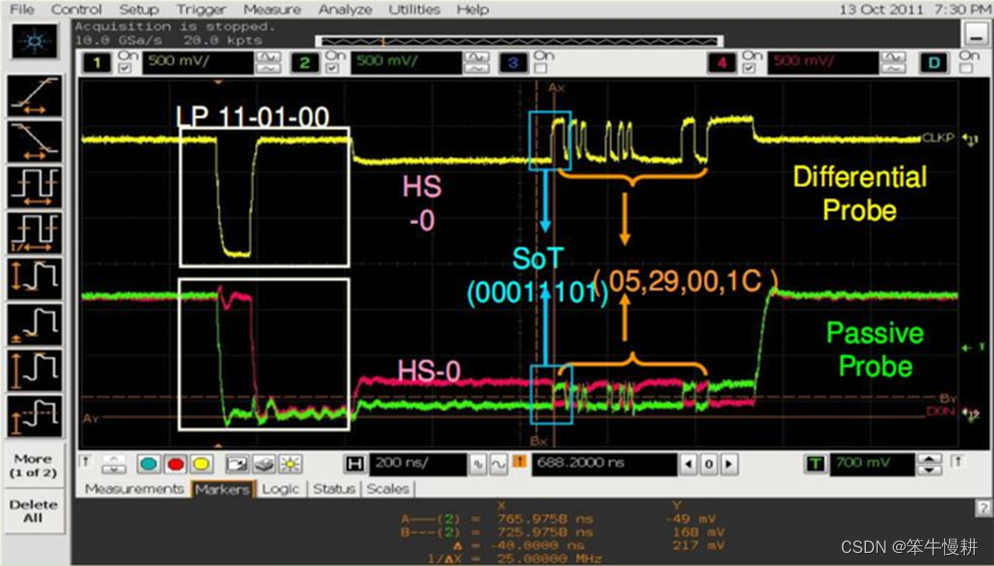Click the channel 1 button
The image size is (994, 566).
[x=97, y=63]
